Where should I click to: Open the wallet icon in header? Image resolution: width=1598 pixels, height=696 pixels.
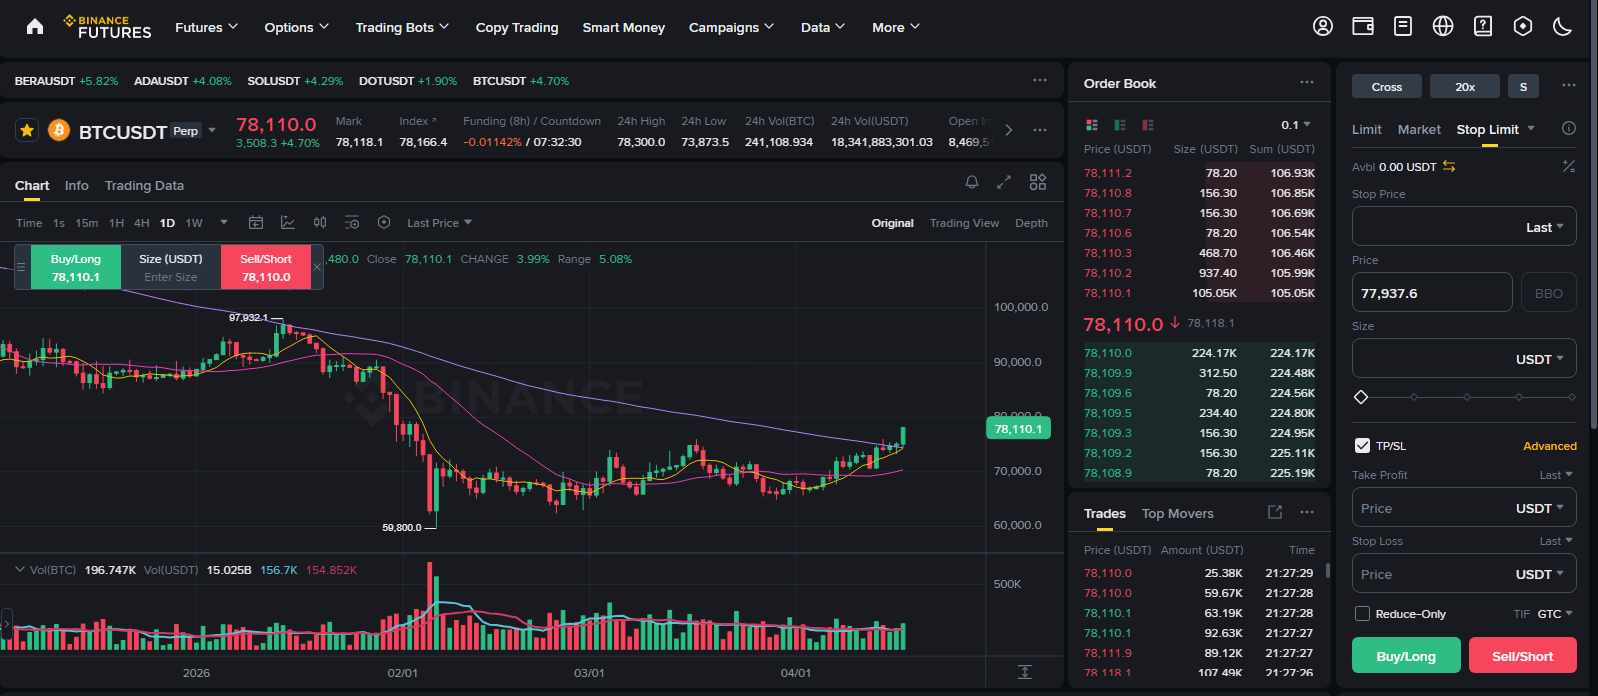[1363, 27]
